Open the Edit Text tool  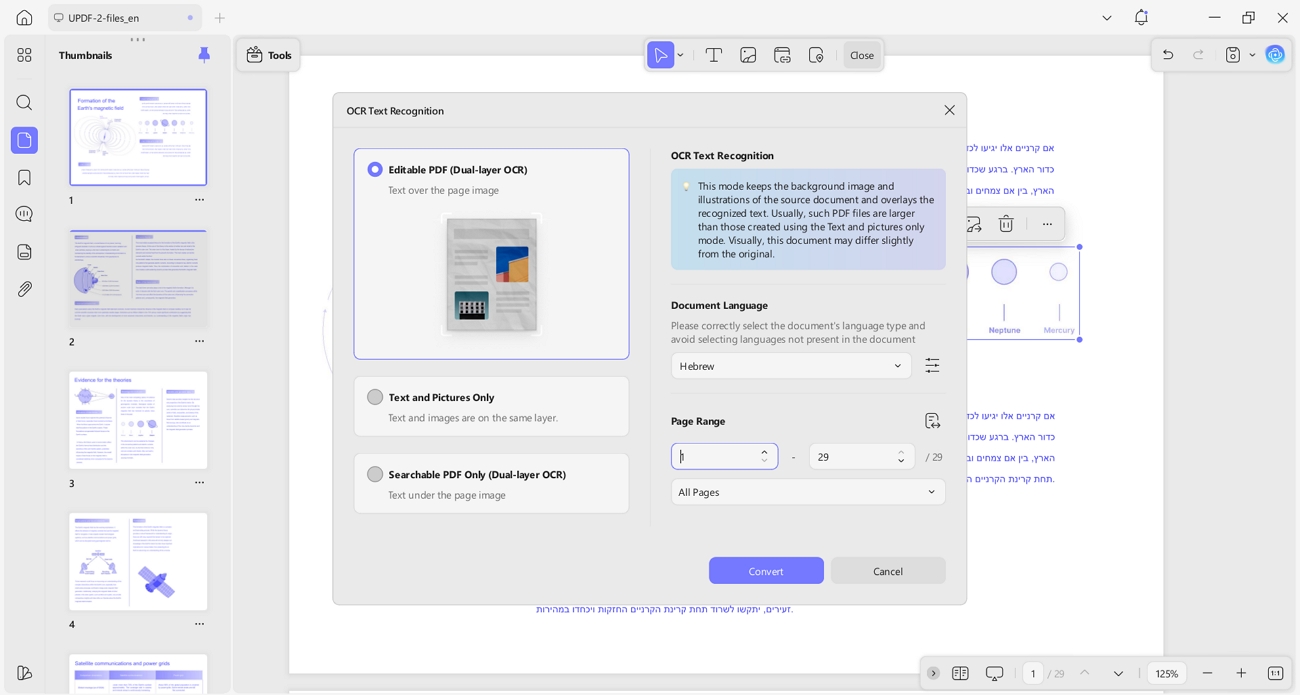coord(713,55)
